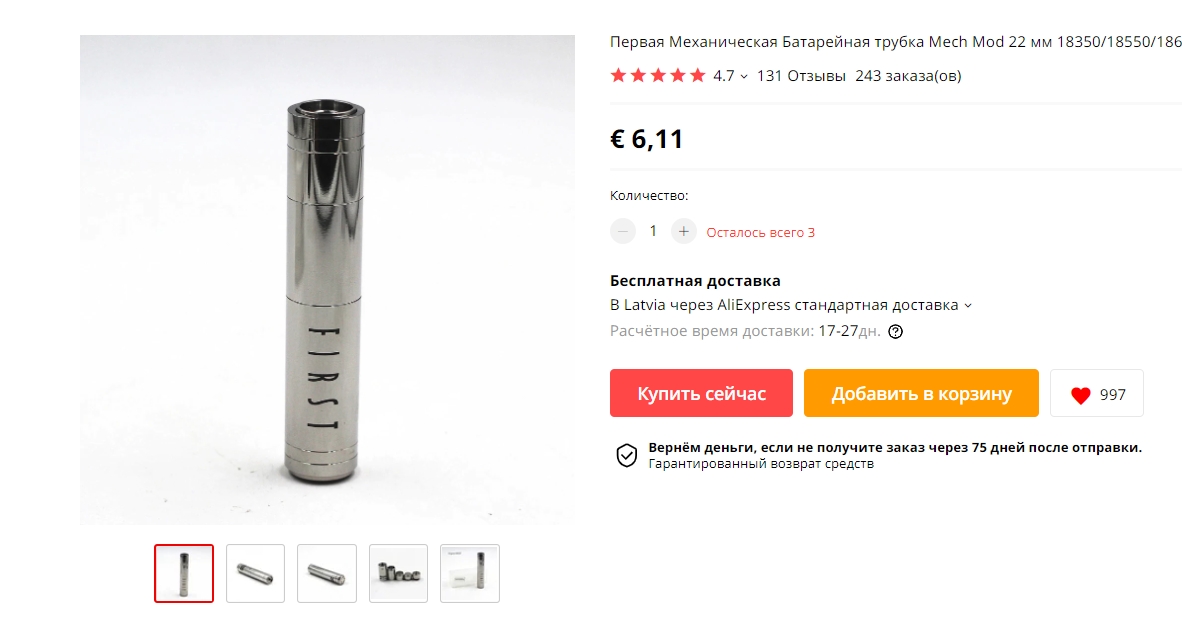The image size is (1182, 622).
Task: Click the quantity value field
Action: click(653, 231)
